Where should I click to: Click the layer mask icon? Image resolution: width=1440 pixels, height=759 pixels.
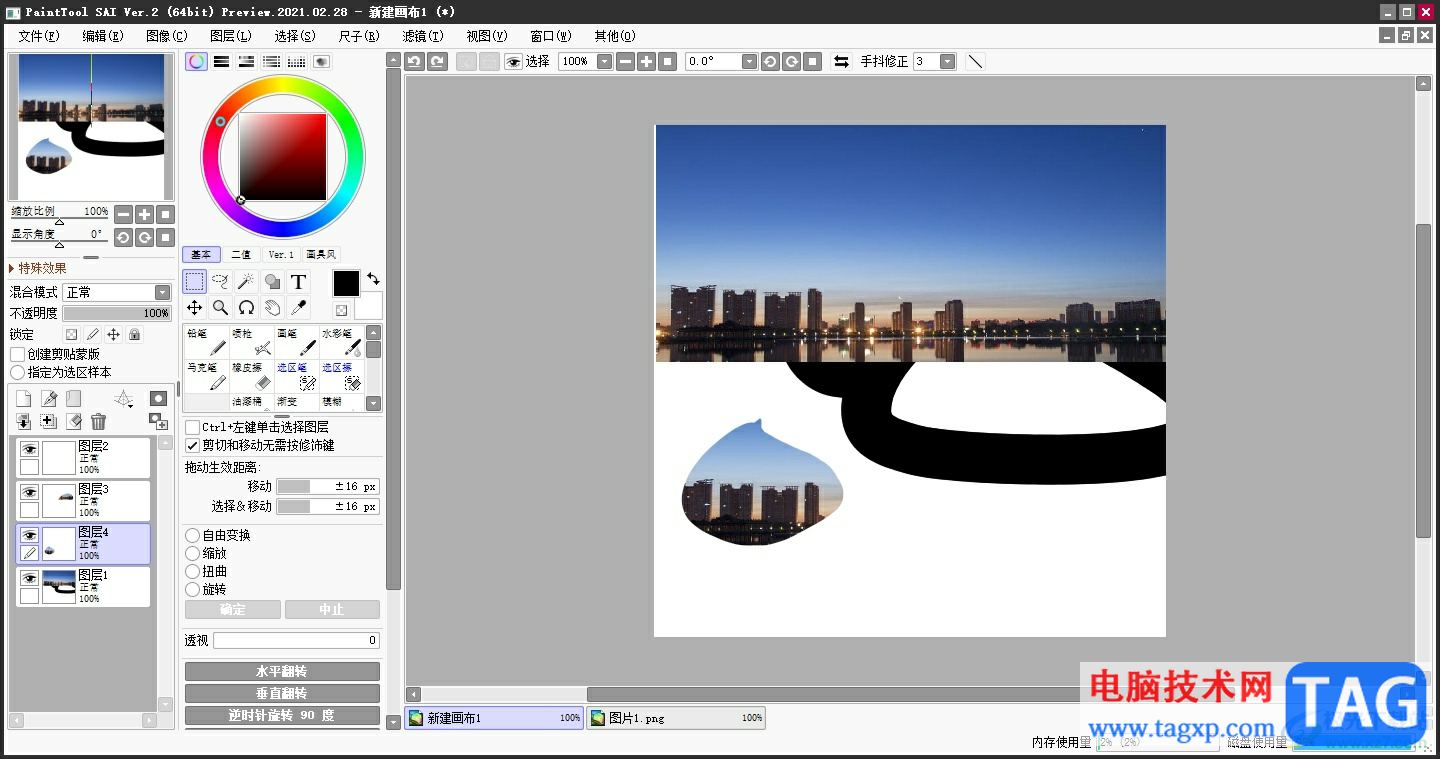(x=158, y=399)
